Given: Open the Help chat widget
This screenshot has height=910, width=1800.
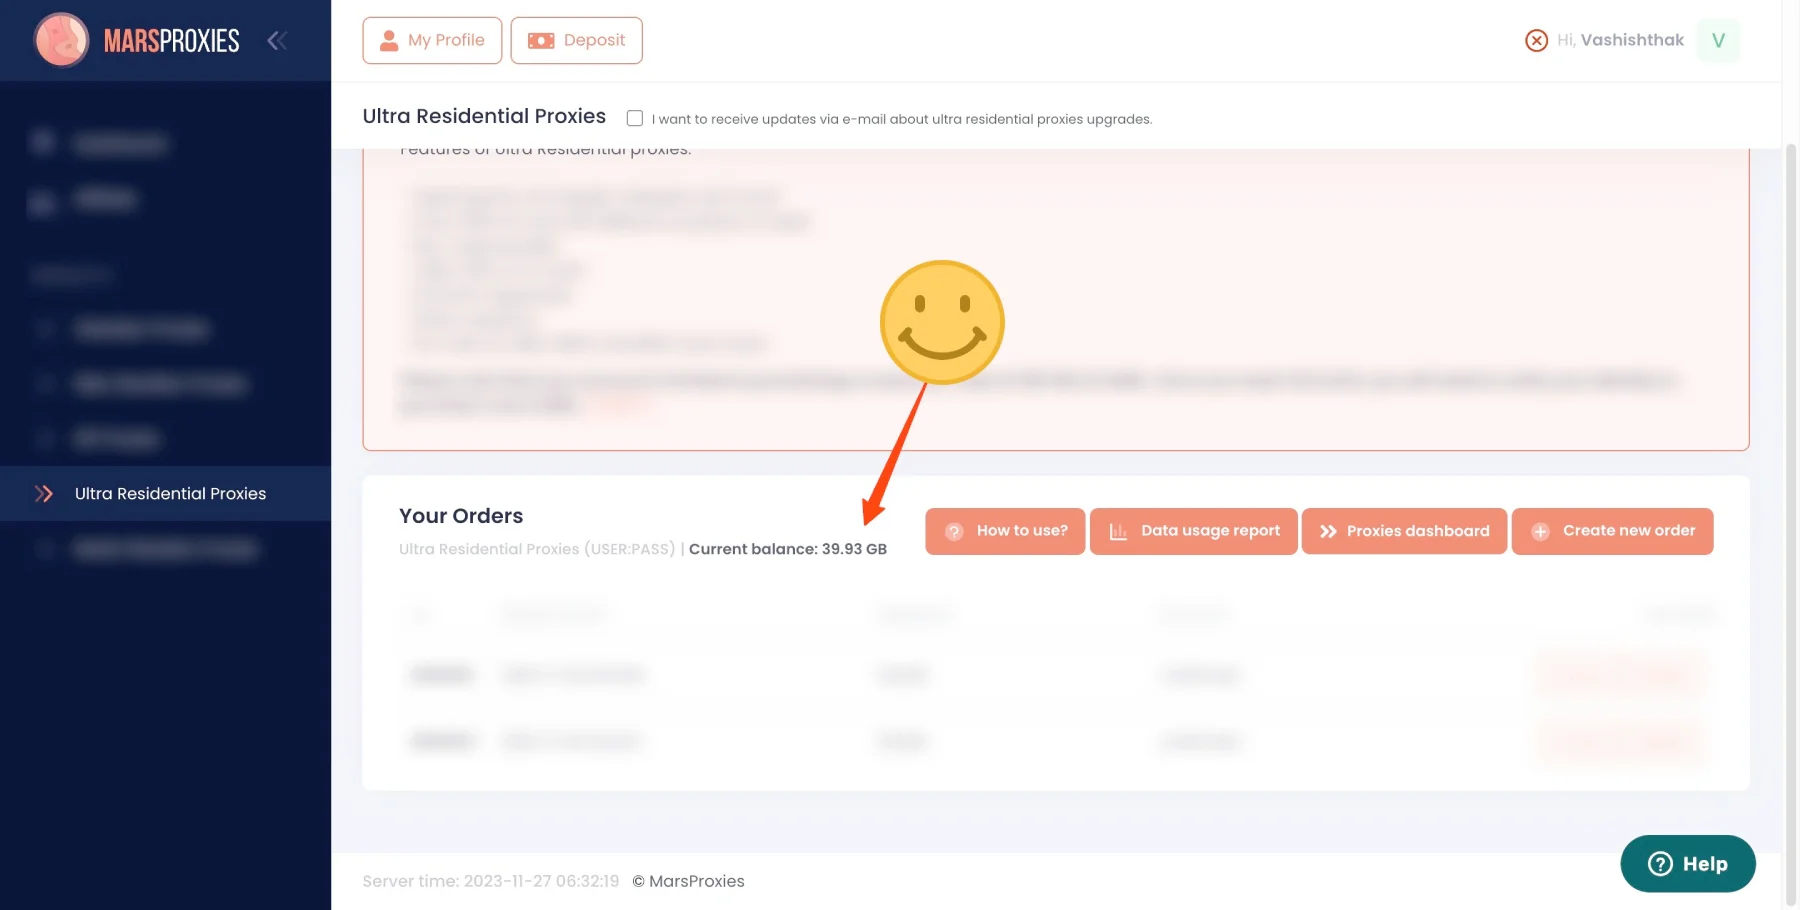Looking at the screenshot, I should pos(1687,863).
